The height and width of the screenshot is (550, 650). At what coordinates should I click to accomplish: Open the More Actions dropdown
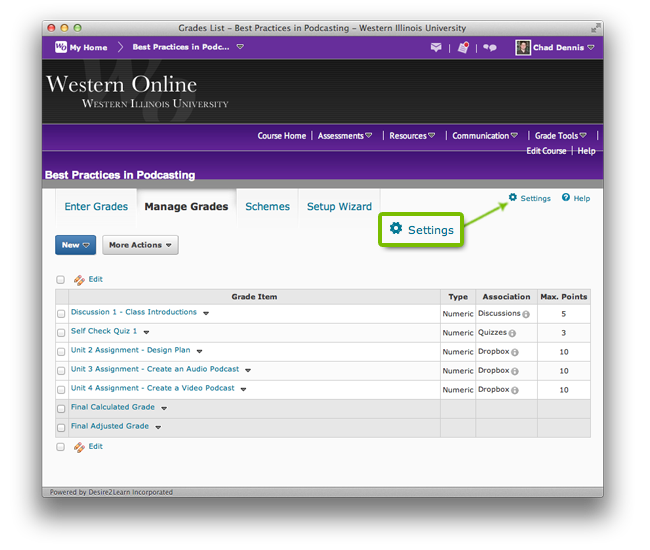[x=140, y=245]
